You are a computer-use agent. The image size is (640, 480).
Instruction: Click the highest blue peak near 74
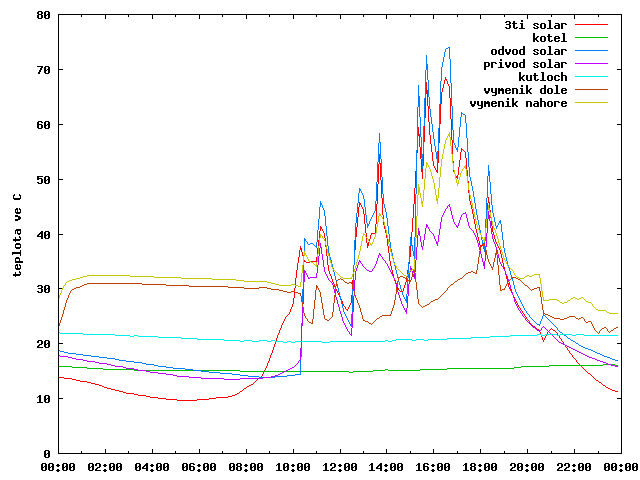[449, 47]
